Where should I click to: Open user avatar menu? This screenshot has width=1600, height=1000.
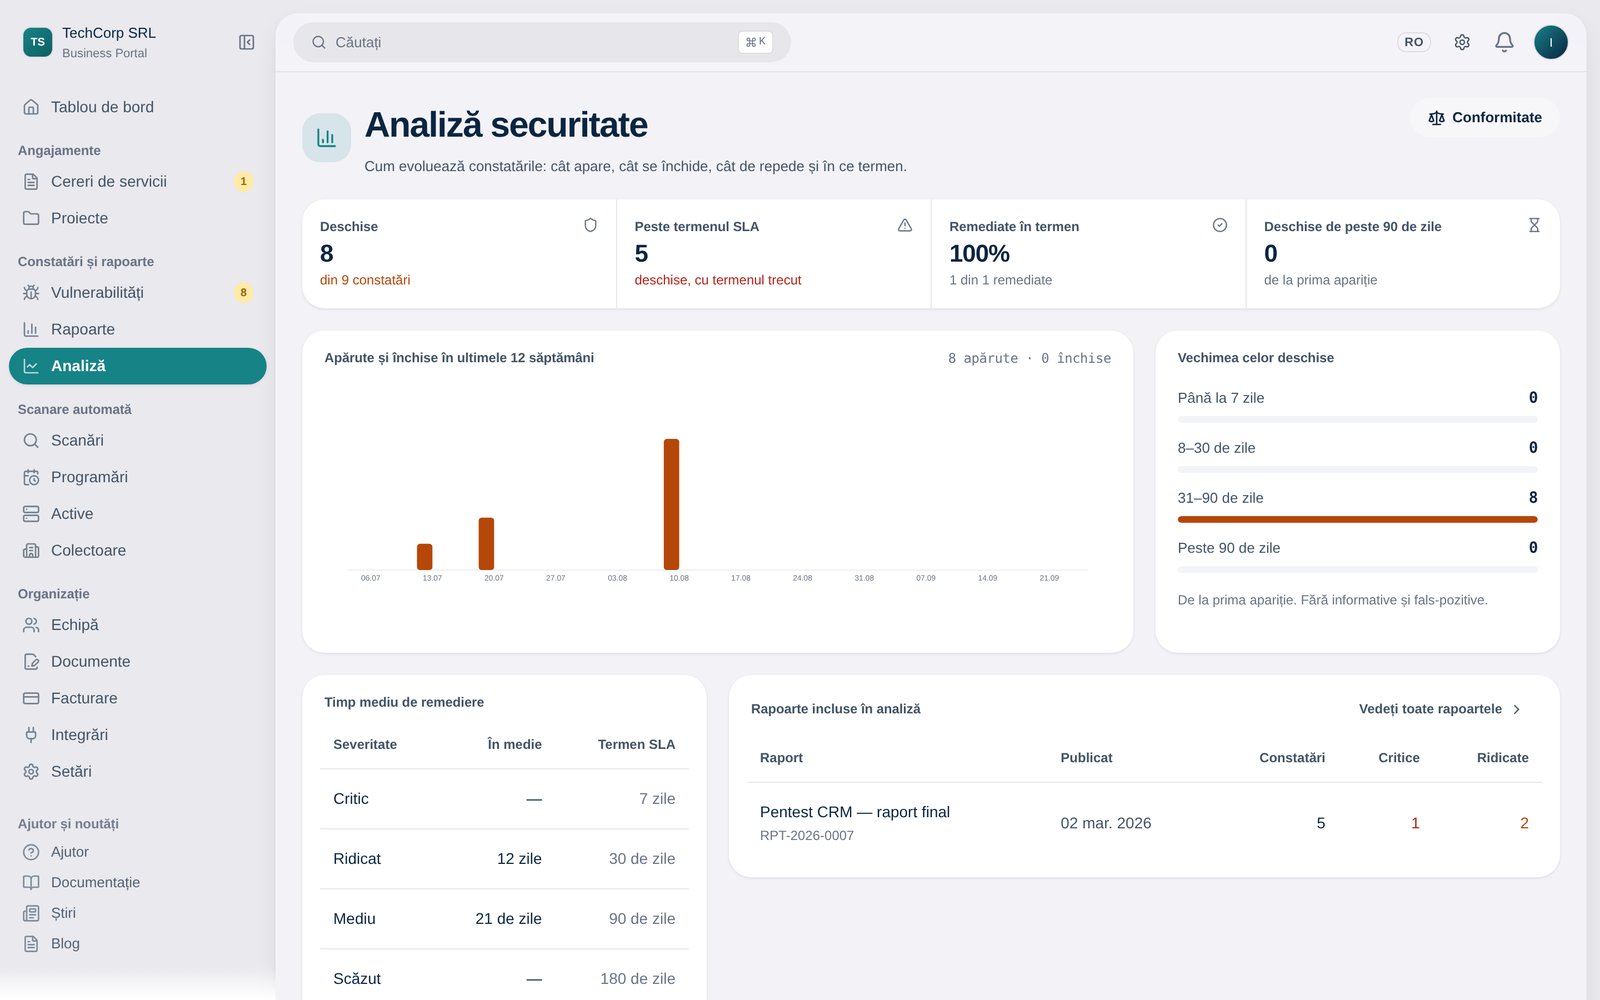point(1551,42)
